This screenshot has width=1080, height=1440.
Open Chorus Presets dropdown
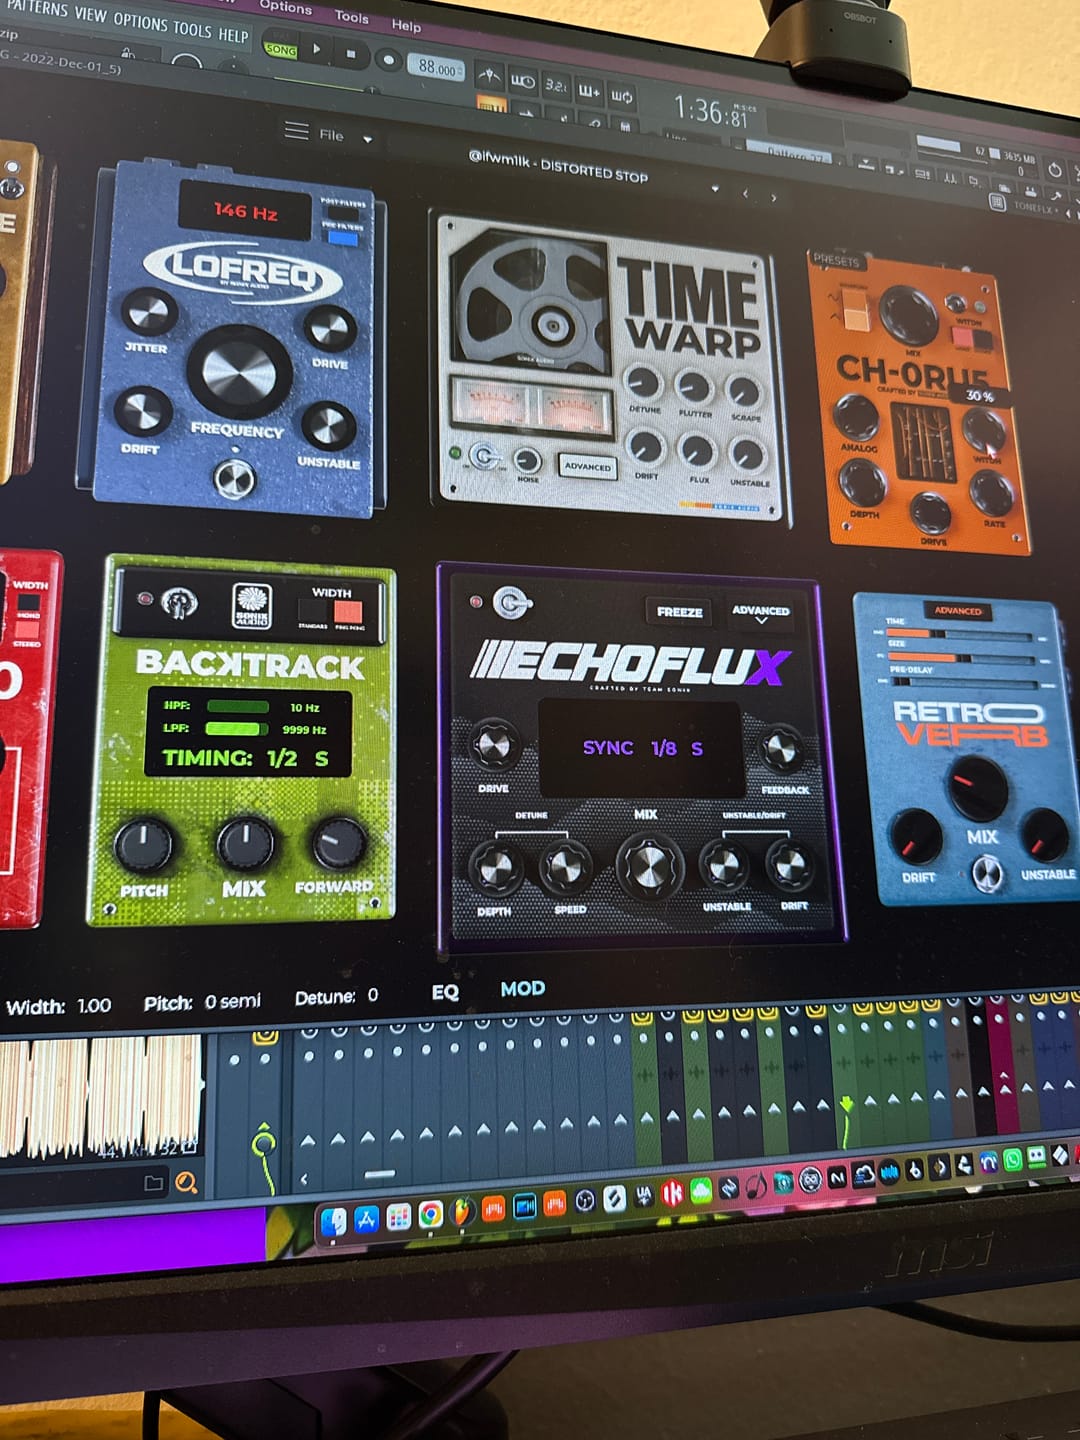pyautogui.click(x=836, y=260)
